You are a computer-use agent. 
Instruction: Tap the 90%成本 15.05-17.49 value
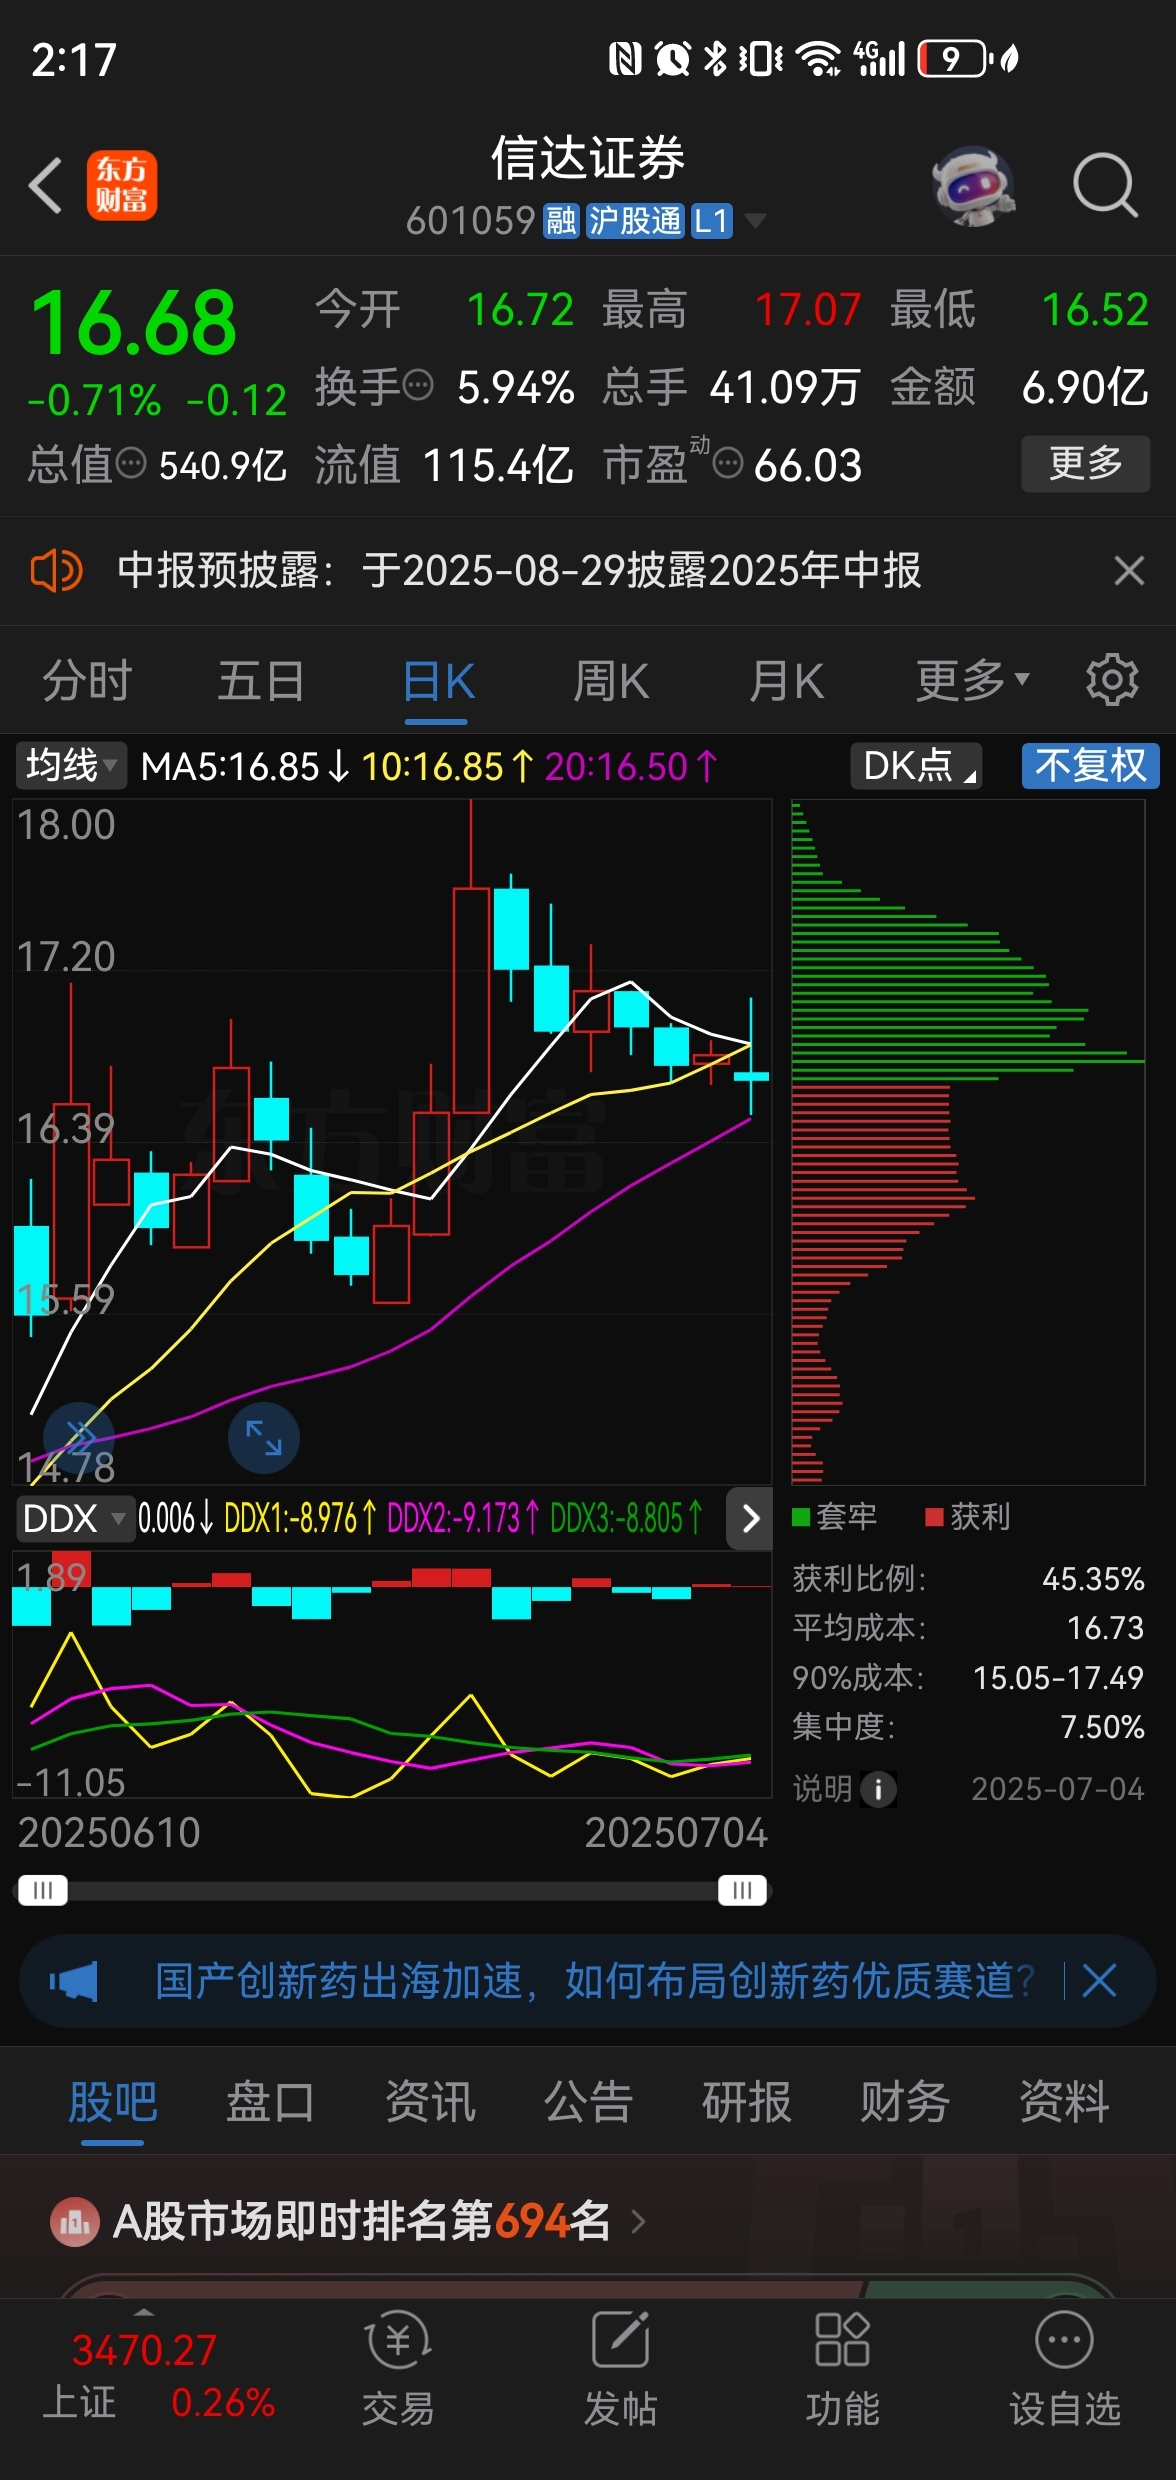pos(1058,1677)
